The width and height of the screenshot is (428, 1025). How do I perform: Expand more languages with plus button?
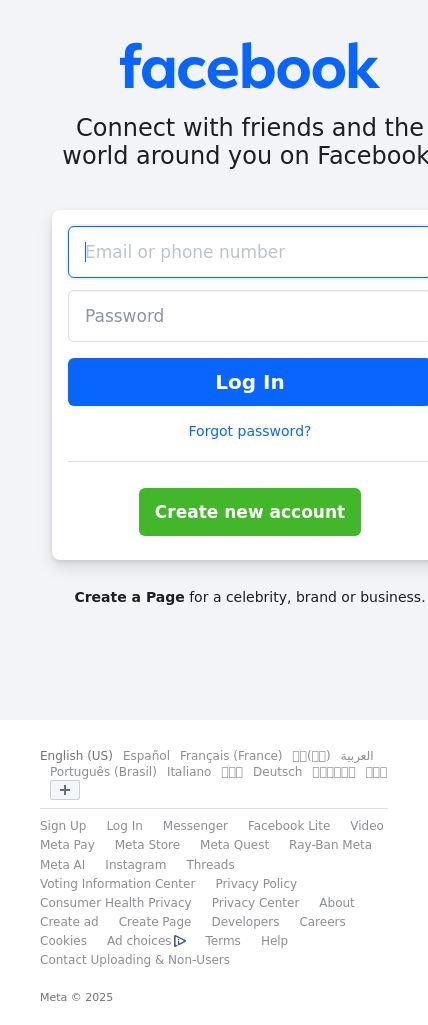click(x=65, y=790)
